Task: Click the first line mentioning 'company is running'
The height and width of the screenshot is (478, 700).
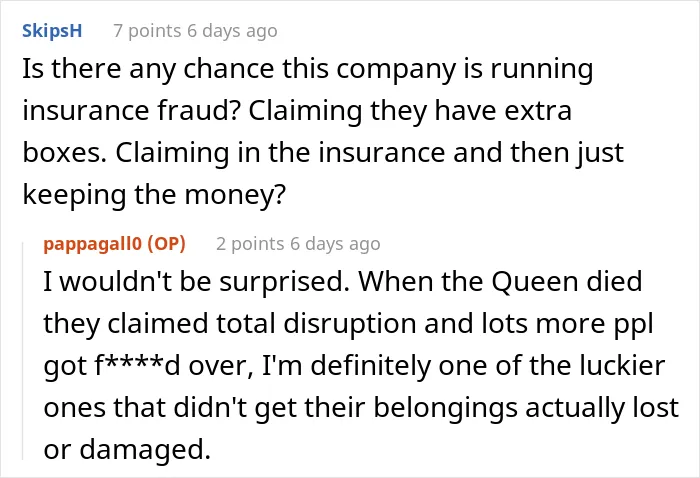Action: point(308,69)
